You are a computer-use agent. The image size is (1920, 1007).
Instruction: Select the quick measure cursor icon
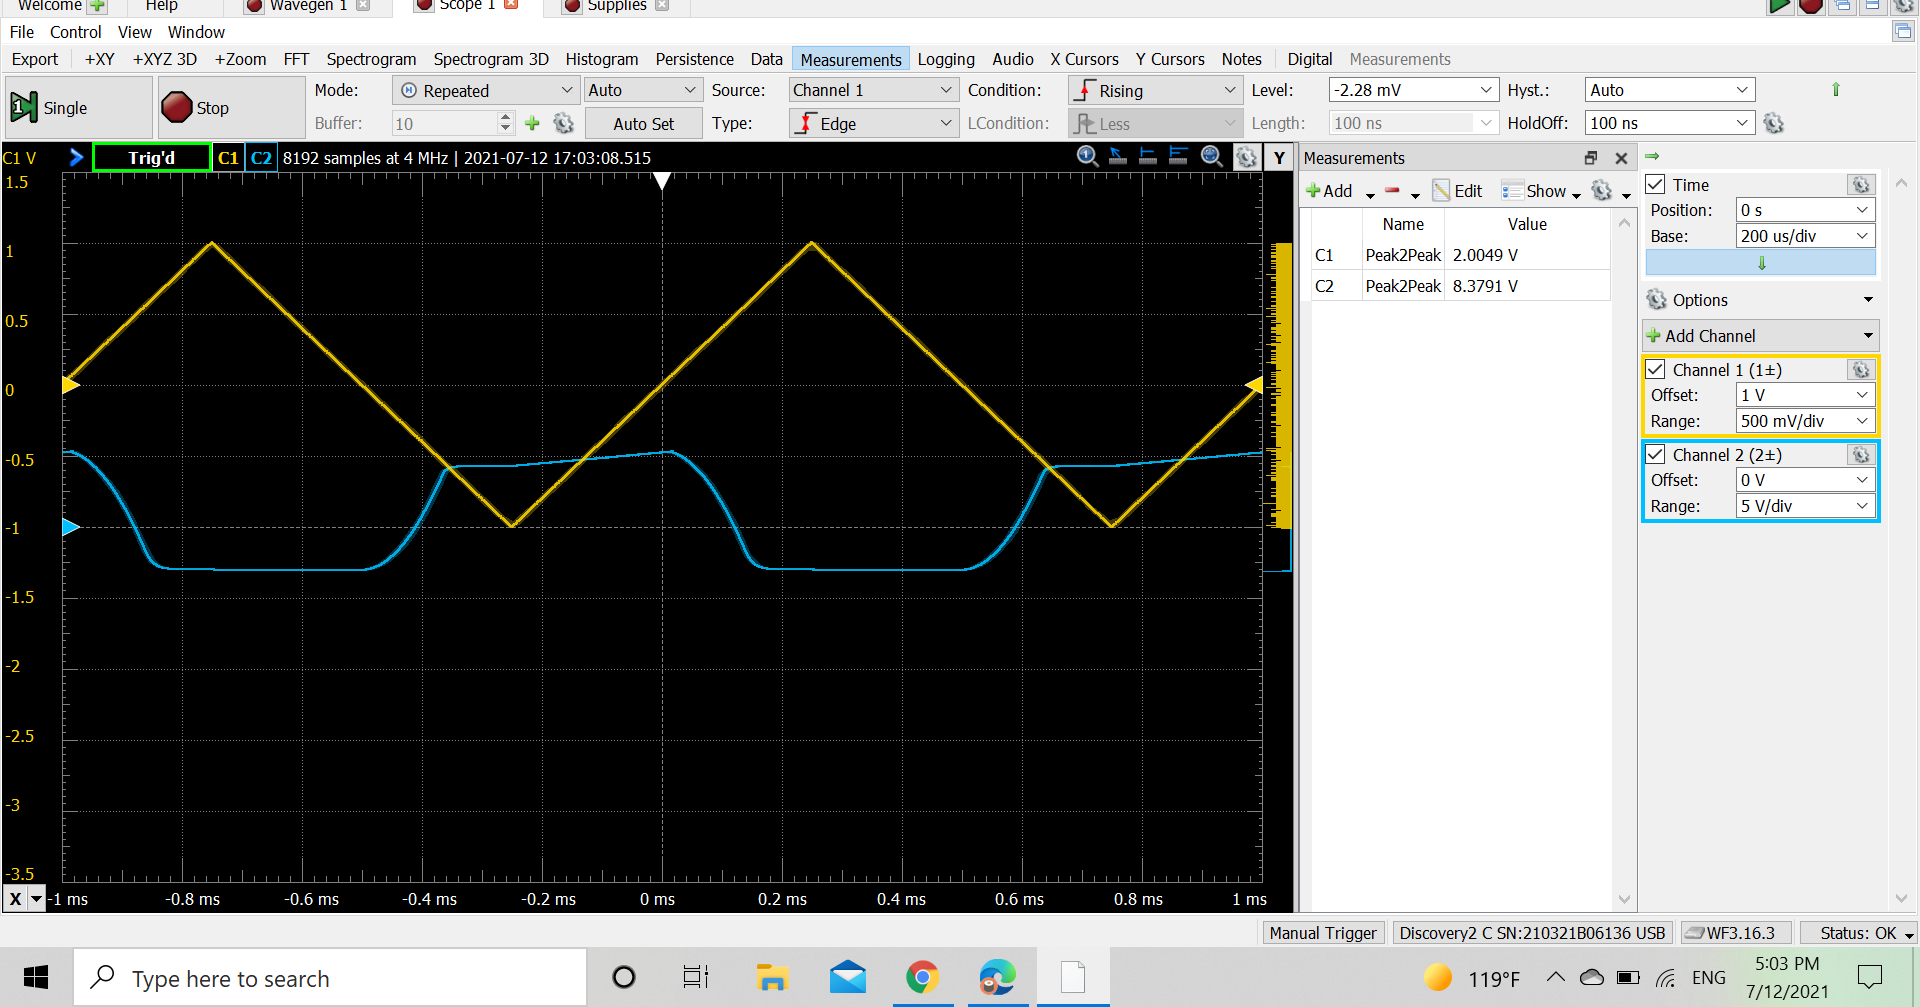pos(1118,157)
